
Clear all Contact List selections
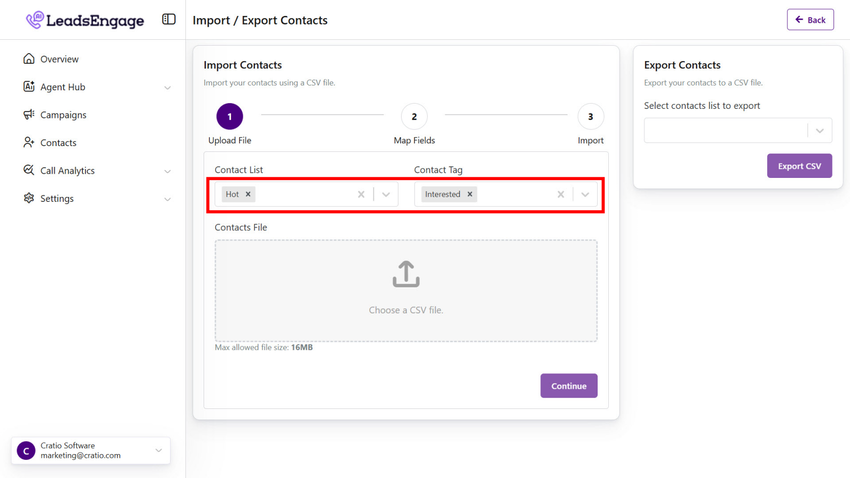(x=361, y=194)
